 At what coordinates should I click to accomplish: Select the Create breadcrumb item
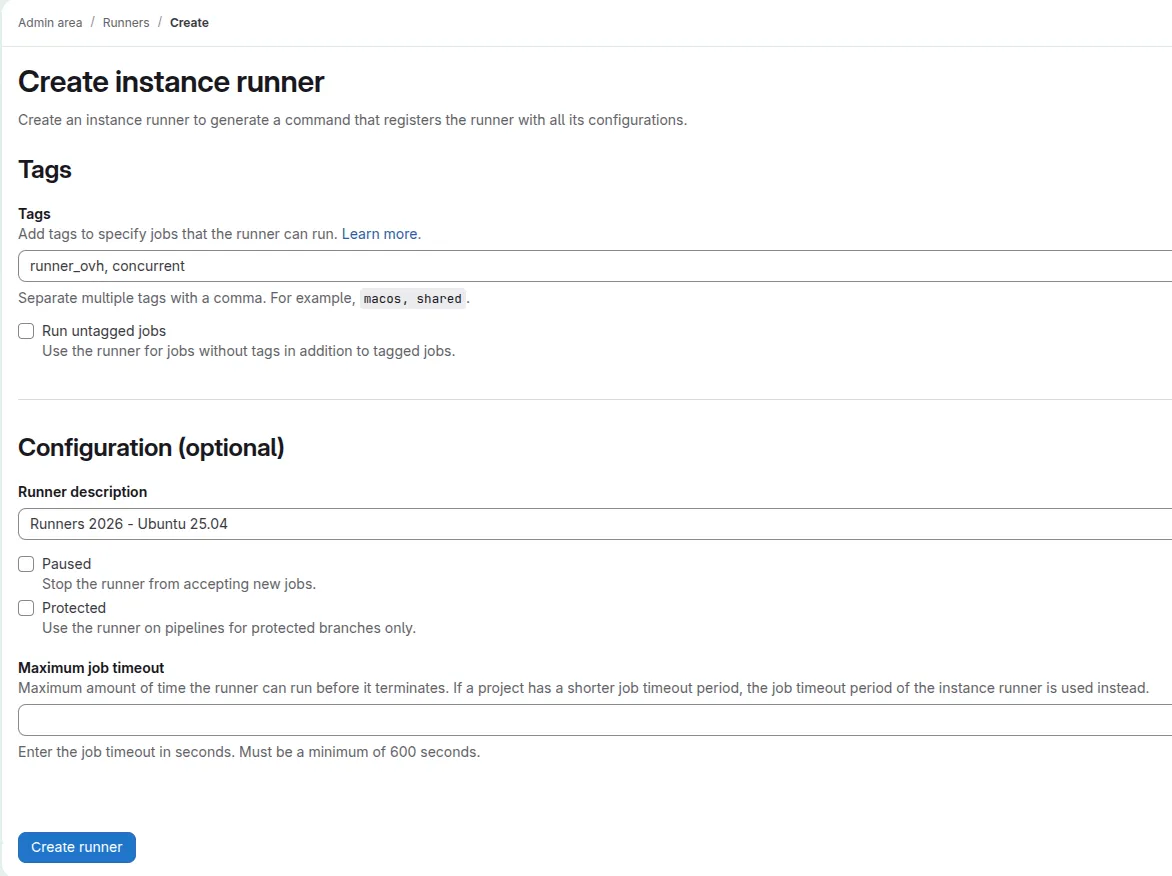(189, 22)
